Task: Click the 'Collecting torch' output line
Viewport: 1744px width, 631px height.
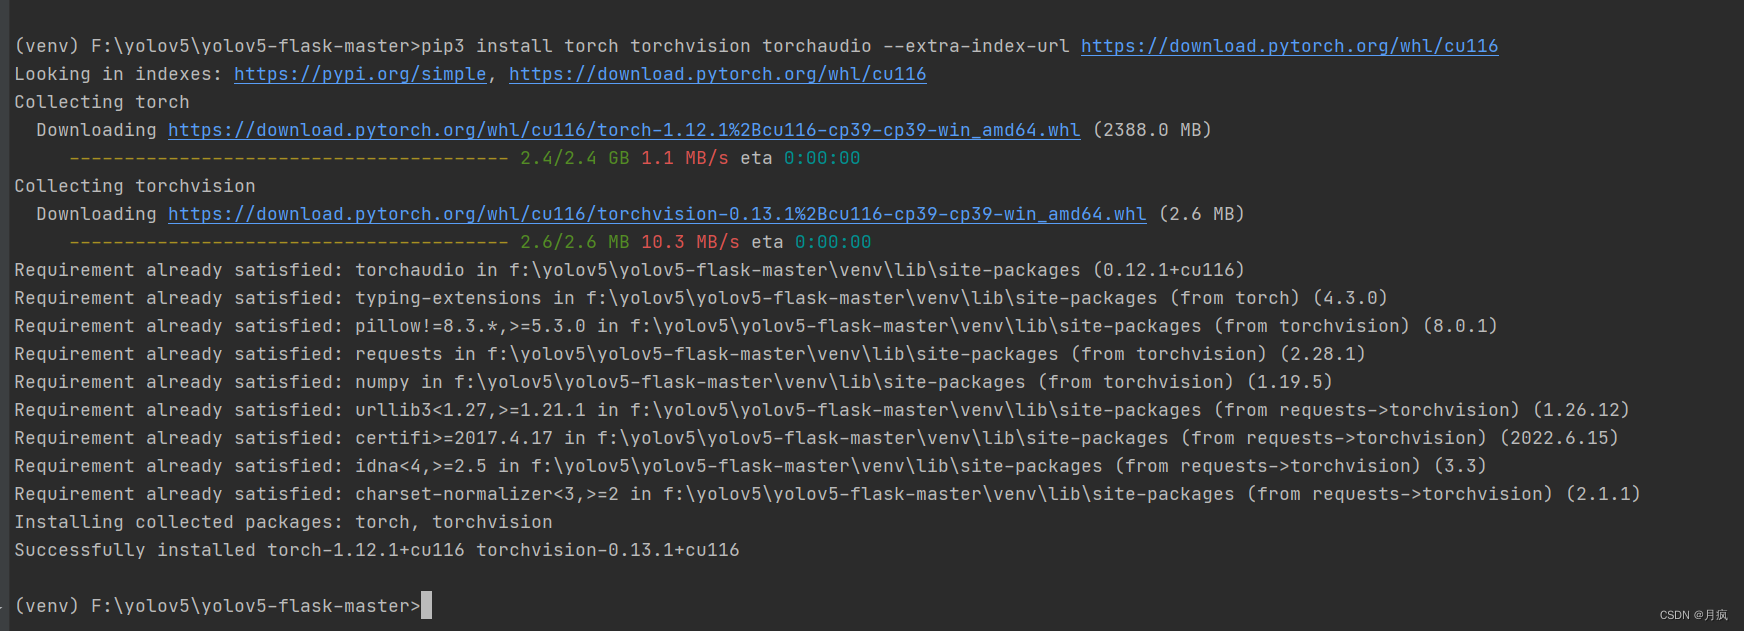Action: [102, 102]
